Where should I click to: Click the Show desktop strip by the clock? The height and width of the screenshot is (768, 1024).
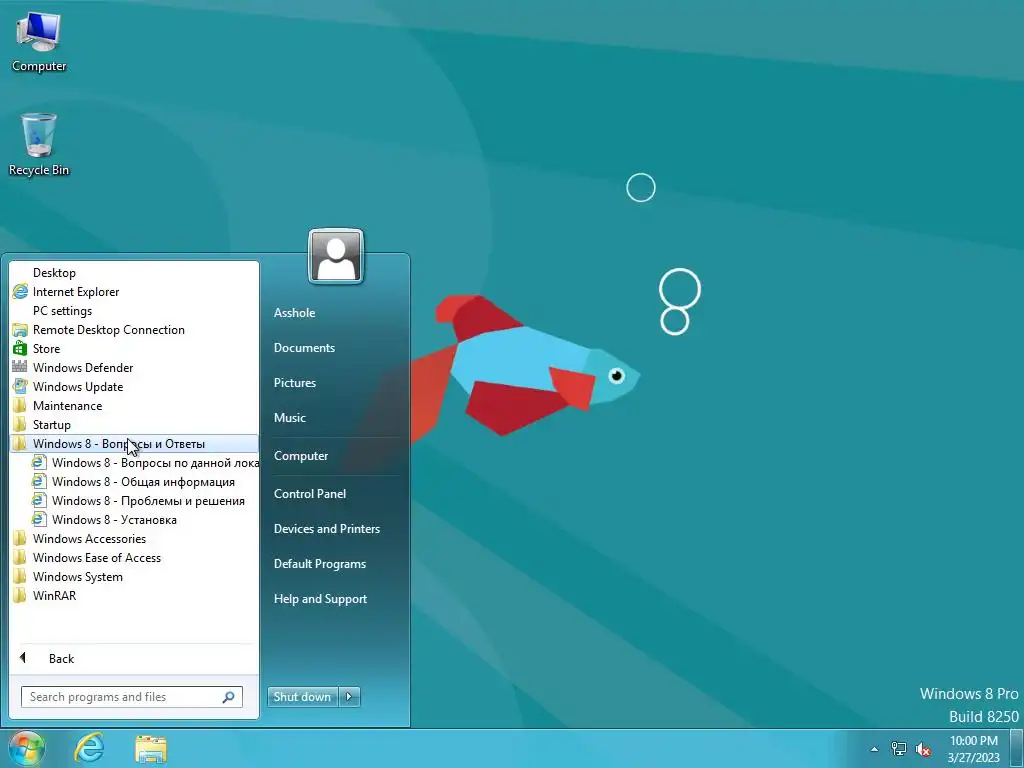[1017, 749]
